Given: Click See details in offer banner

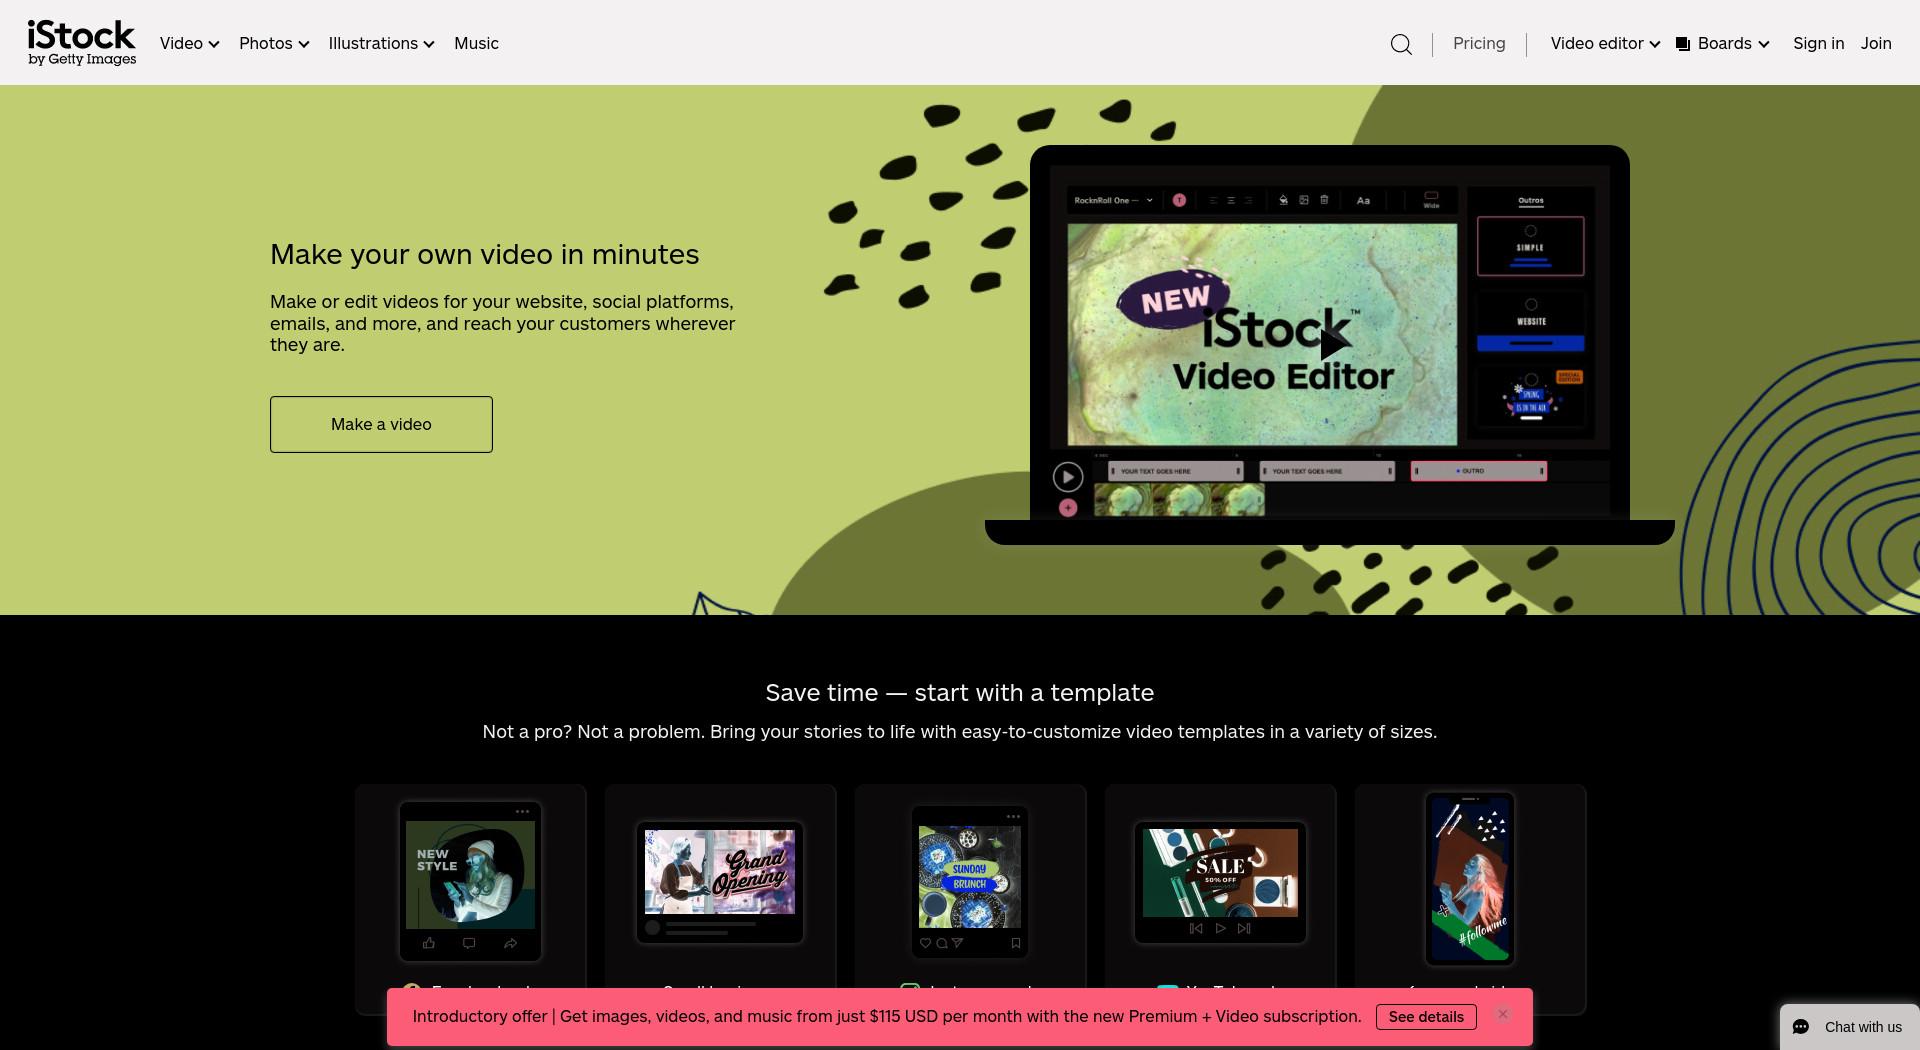Looking at the screenshot, I should tap(1426, 1017).
